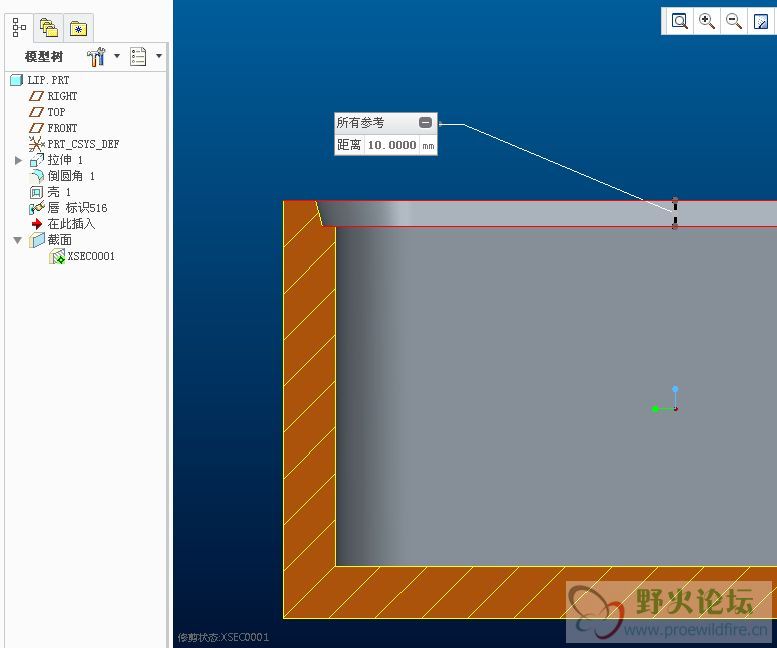Collapse the 截面 sections node
777x648 pixels.
pyautogui.click(x=18, y=240)
